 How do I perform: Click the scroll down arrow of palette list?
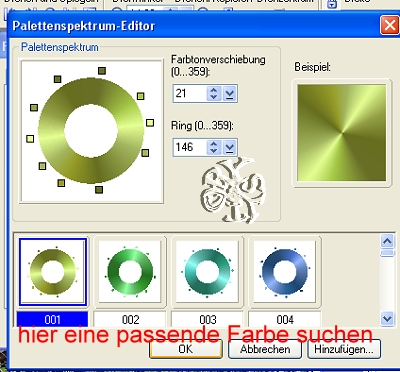(387, 319)
